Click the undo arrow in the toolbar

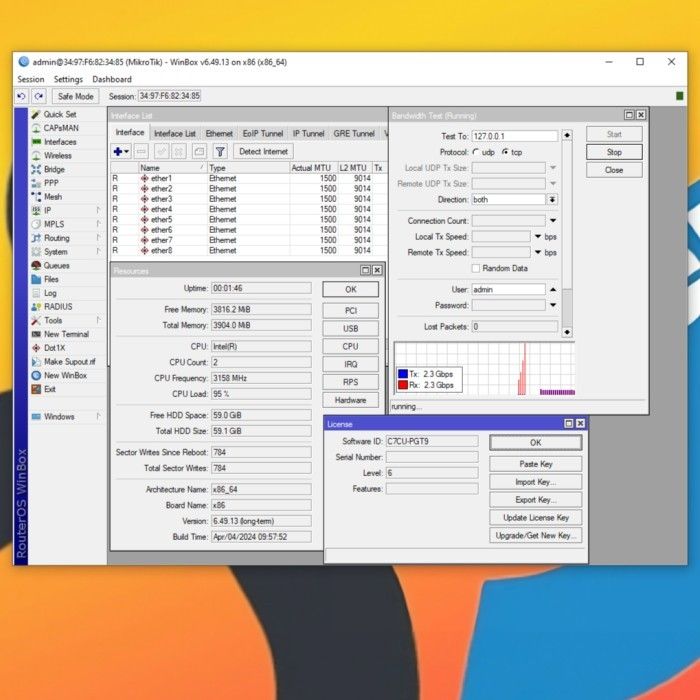[x=22, y=96]
